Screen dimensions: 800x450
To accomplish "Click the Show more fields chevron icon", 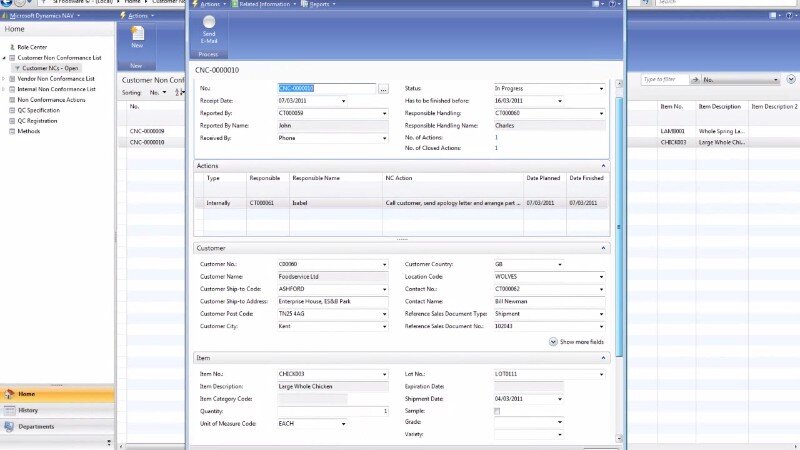I will [x=553, y=341].
